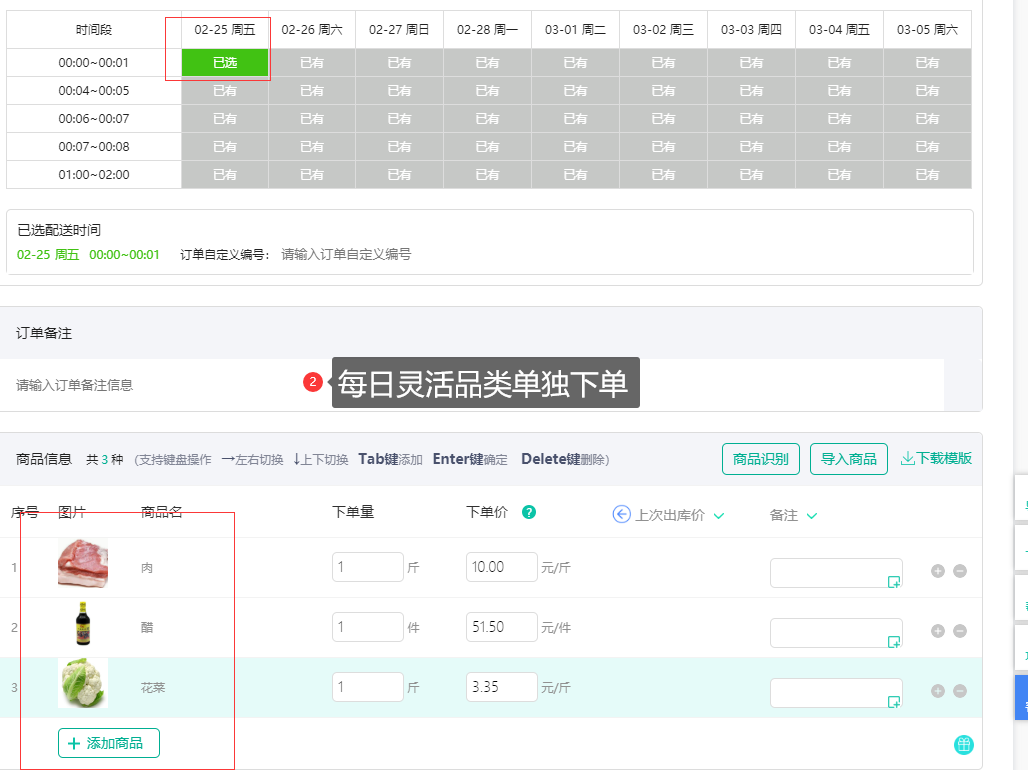The height and width of the screenshot is (770, 1028).
Task: Click the plus circle on the 肉 row
Action: tap(938, 571)
